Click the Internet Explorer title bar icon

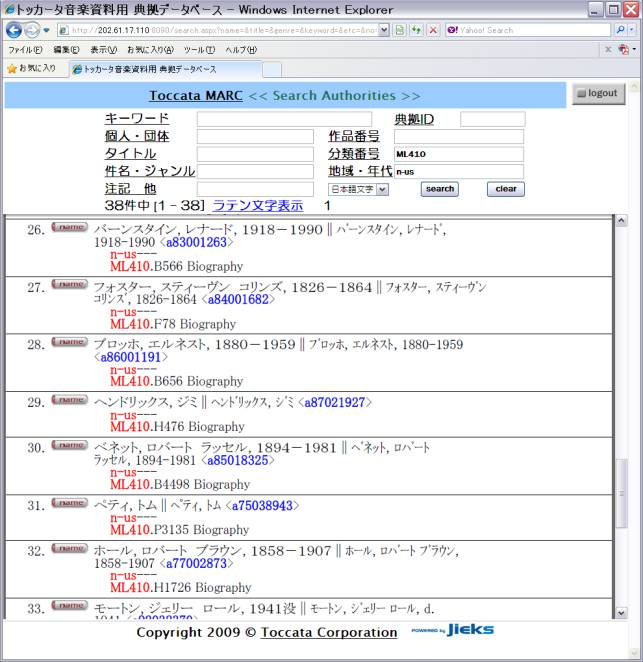coord(9,9)
